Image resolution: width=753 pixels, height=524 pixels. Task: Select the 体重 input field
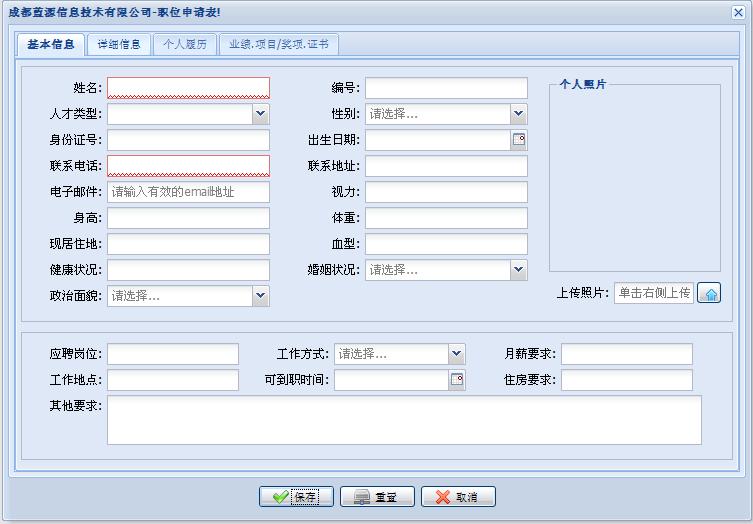tap(446, 218)
